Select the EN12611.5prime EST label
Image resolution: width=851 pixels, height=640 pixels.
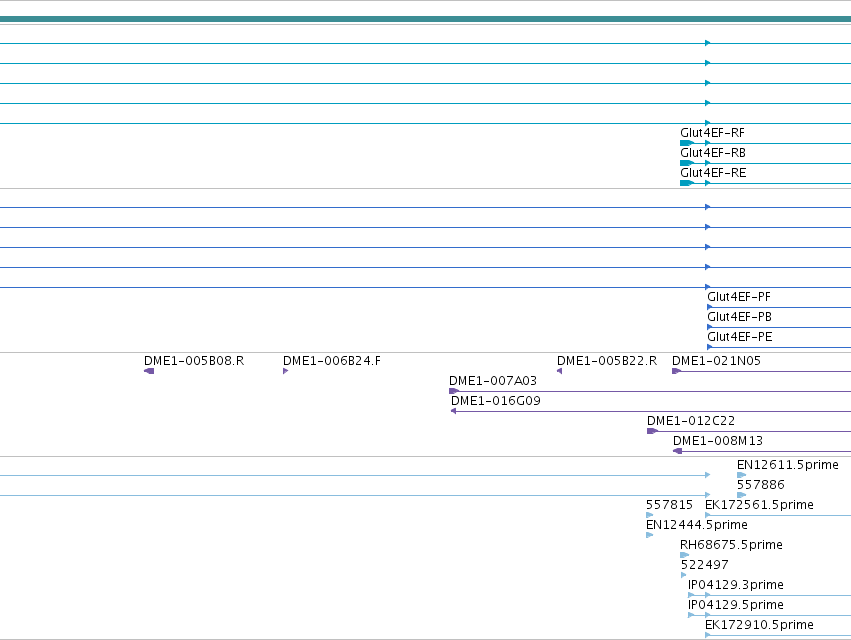pos(788,465)
